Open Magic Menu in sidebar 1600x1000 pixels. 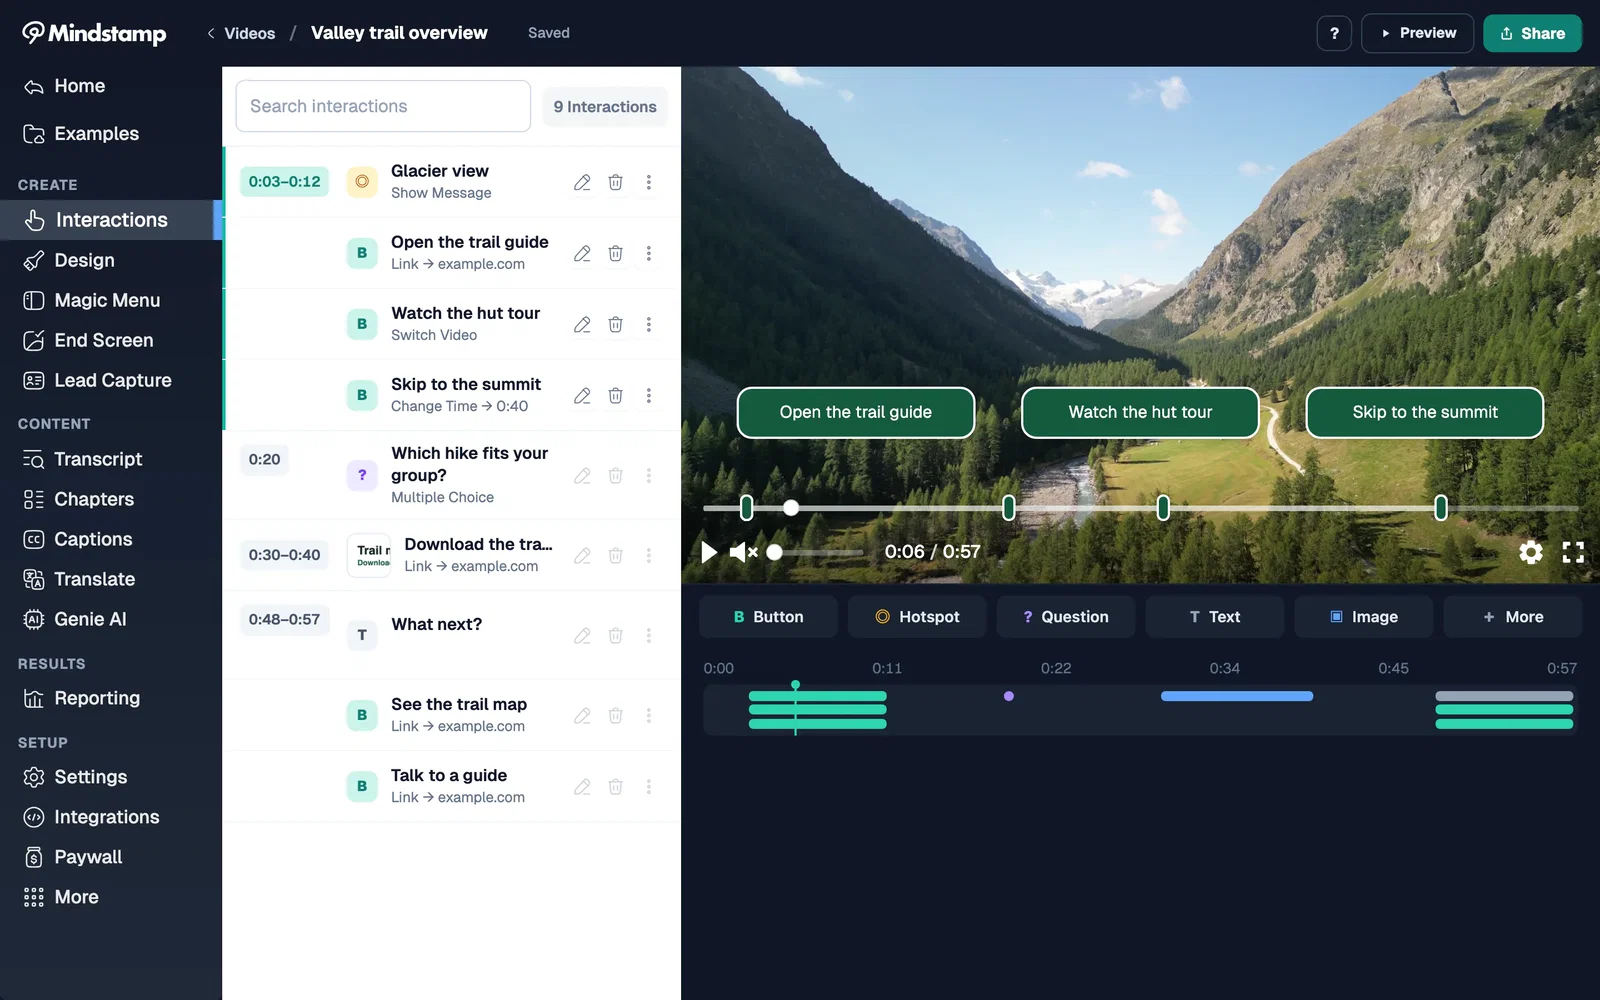pyautogui.click(x=110, y=300)
